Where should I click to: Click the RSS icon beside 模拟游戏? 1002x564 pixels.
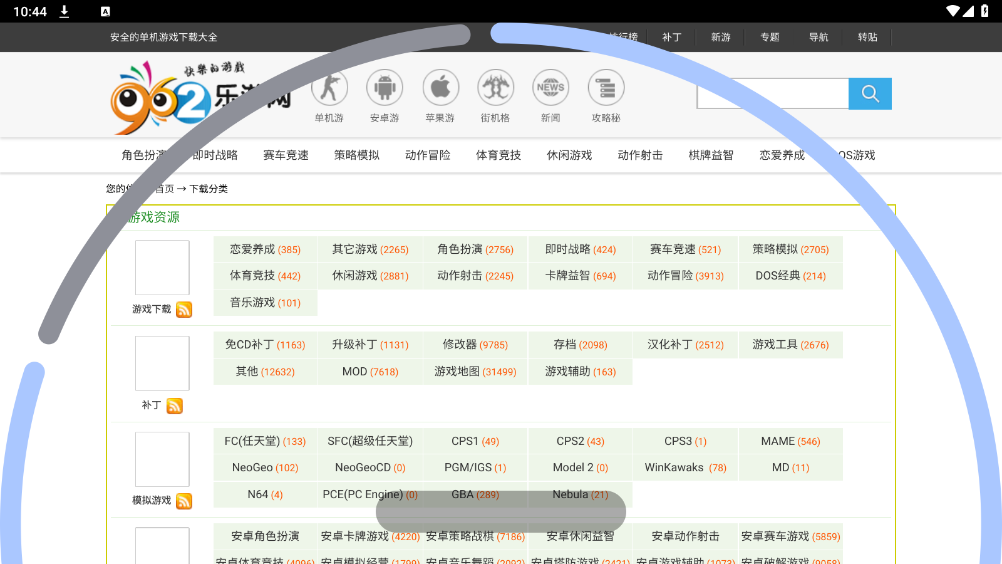pyautogui.click(x=184, y=501)
